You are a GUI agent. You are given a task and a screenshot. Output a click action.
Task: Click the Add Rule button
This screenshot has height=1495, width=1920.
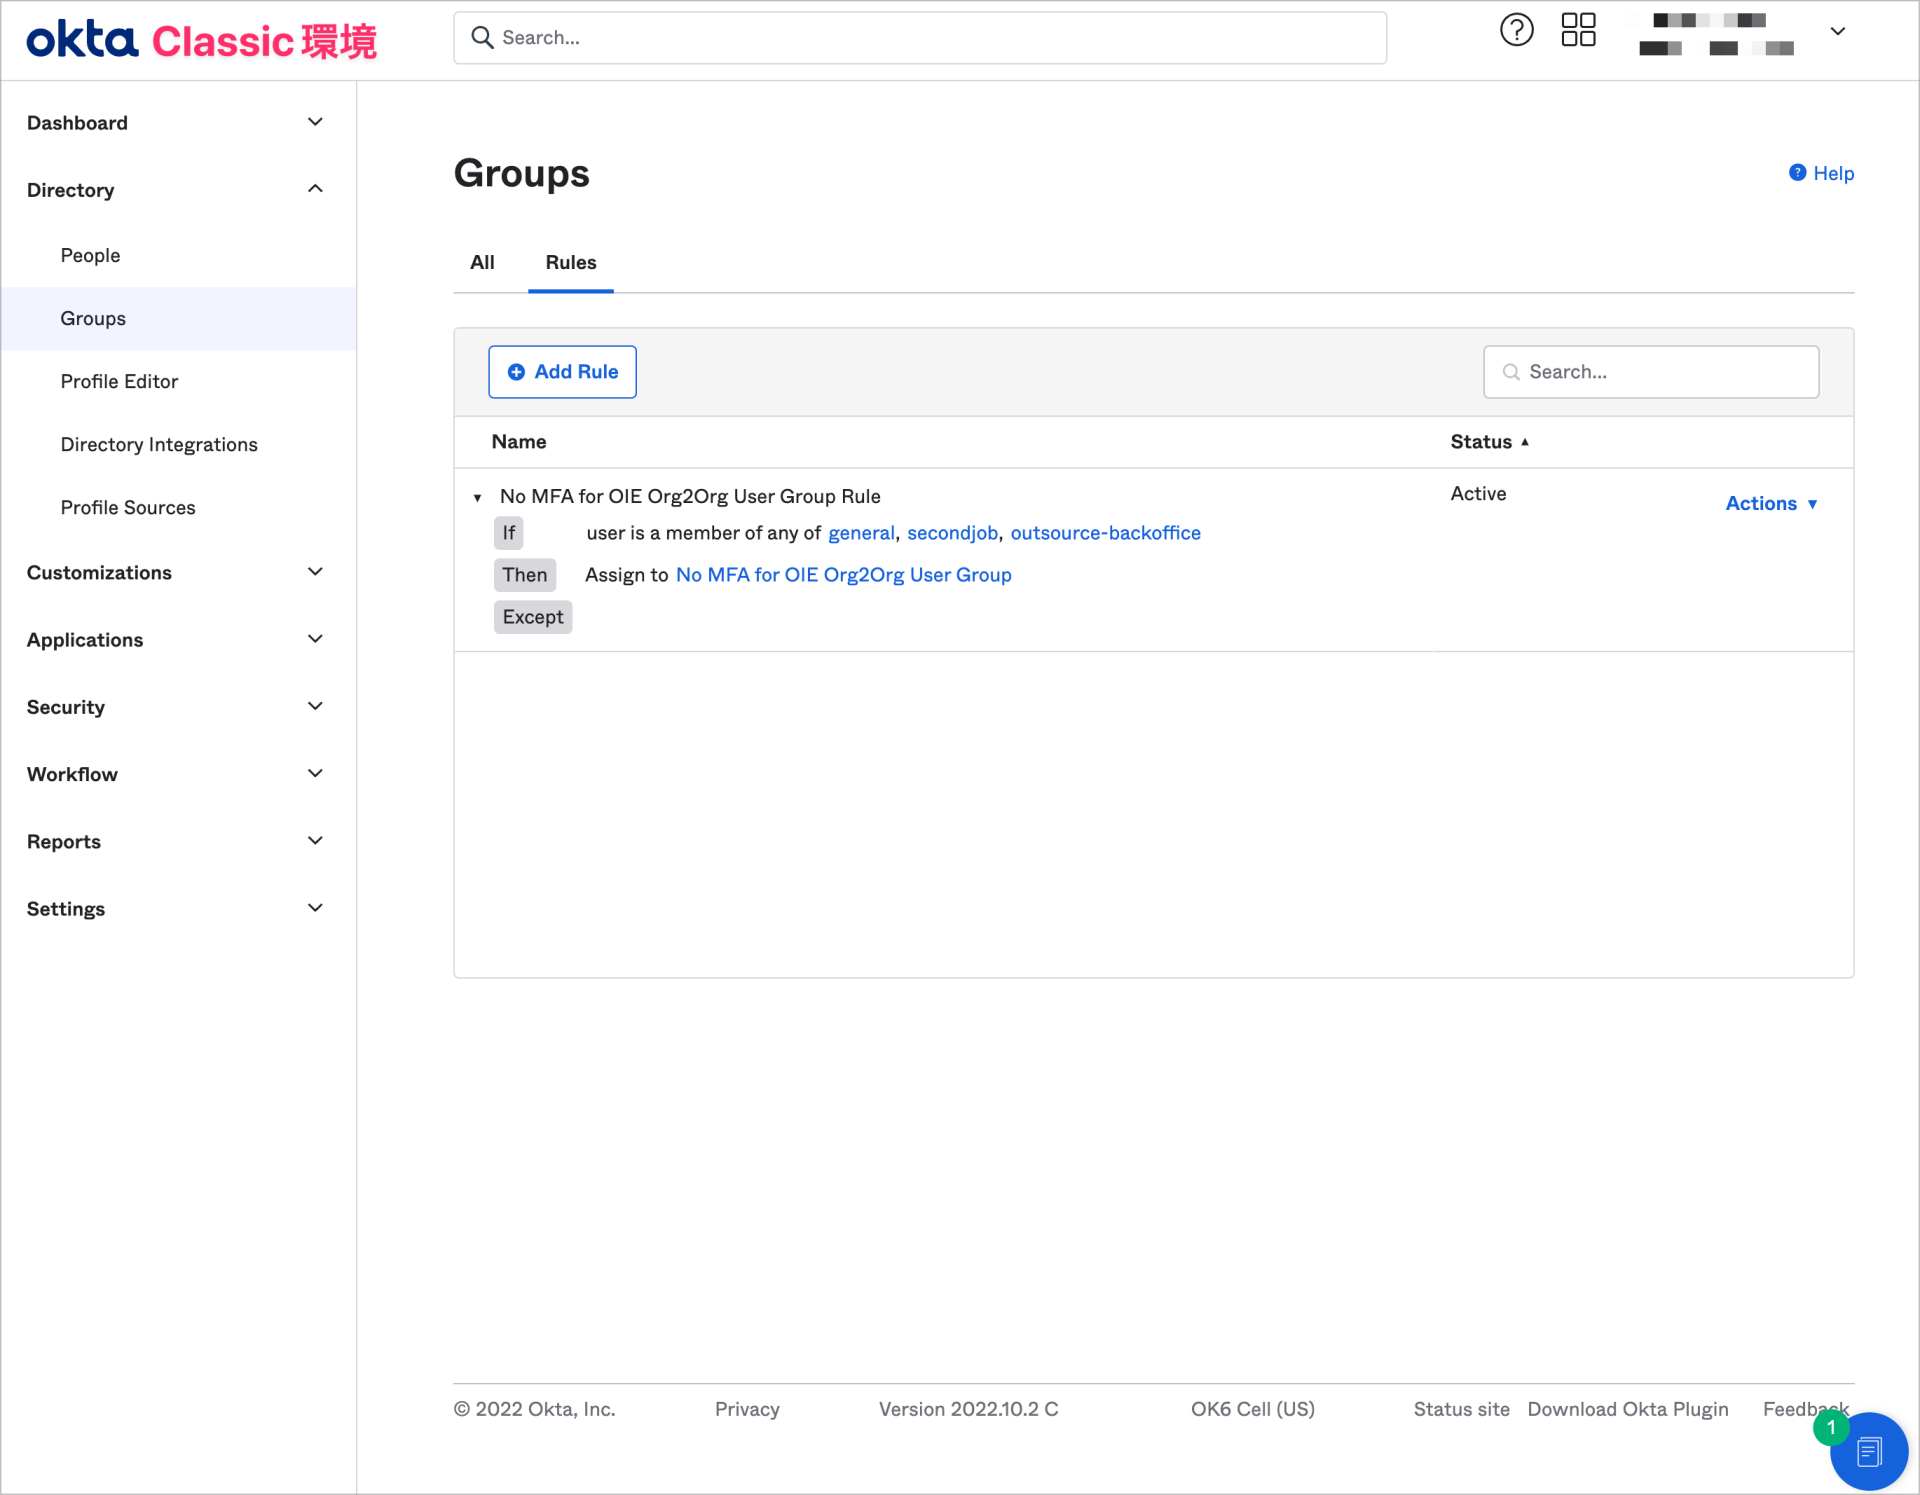(562, 371)
